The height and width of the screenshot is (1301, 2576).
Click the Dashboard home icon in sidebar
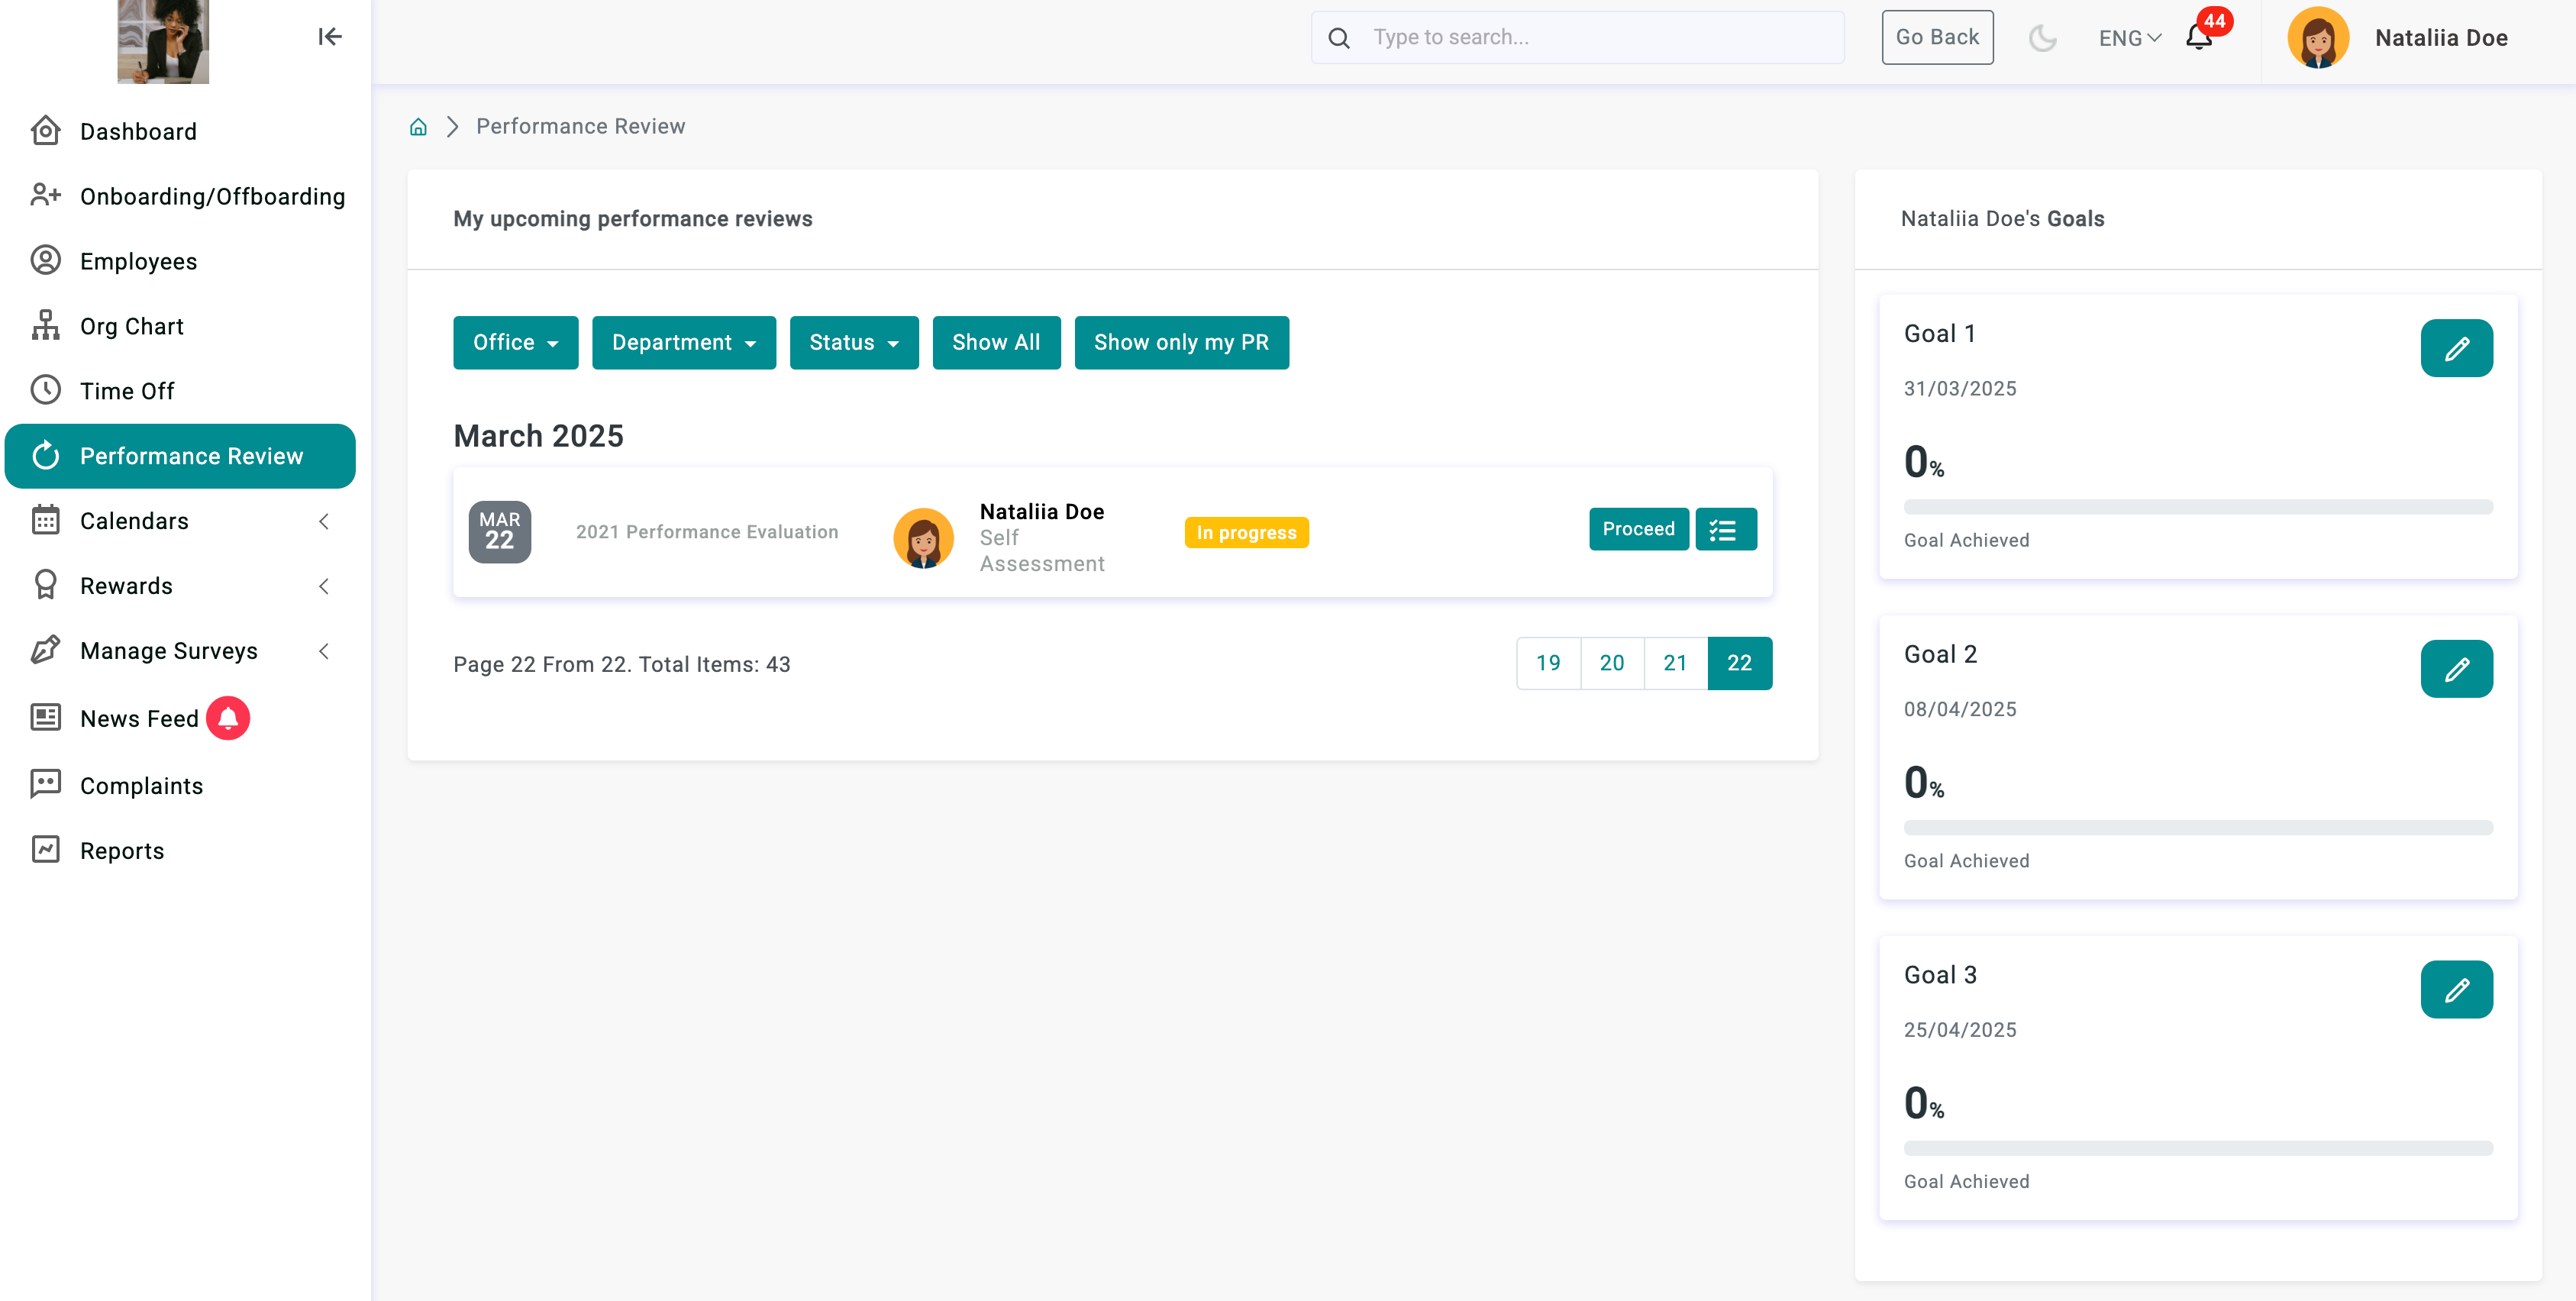[x=46, y=131]
